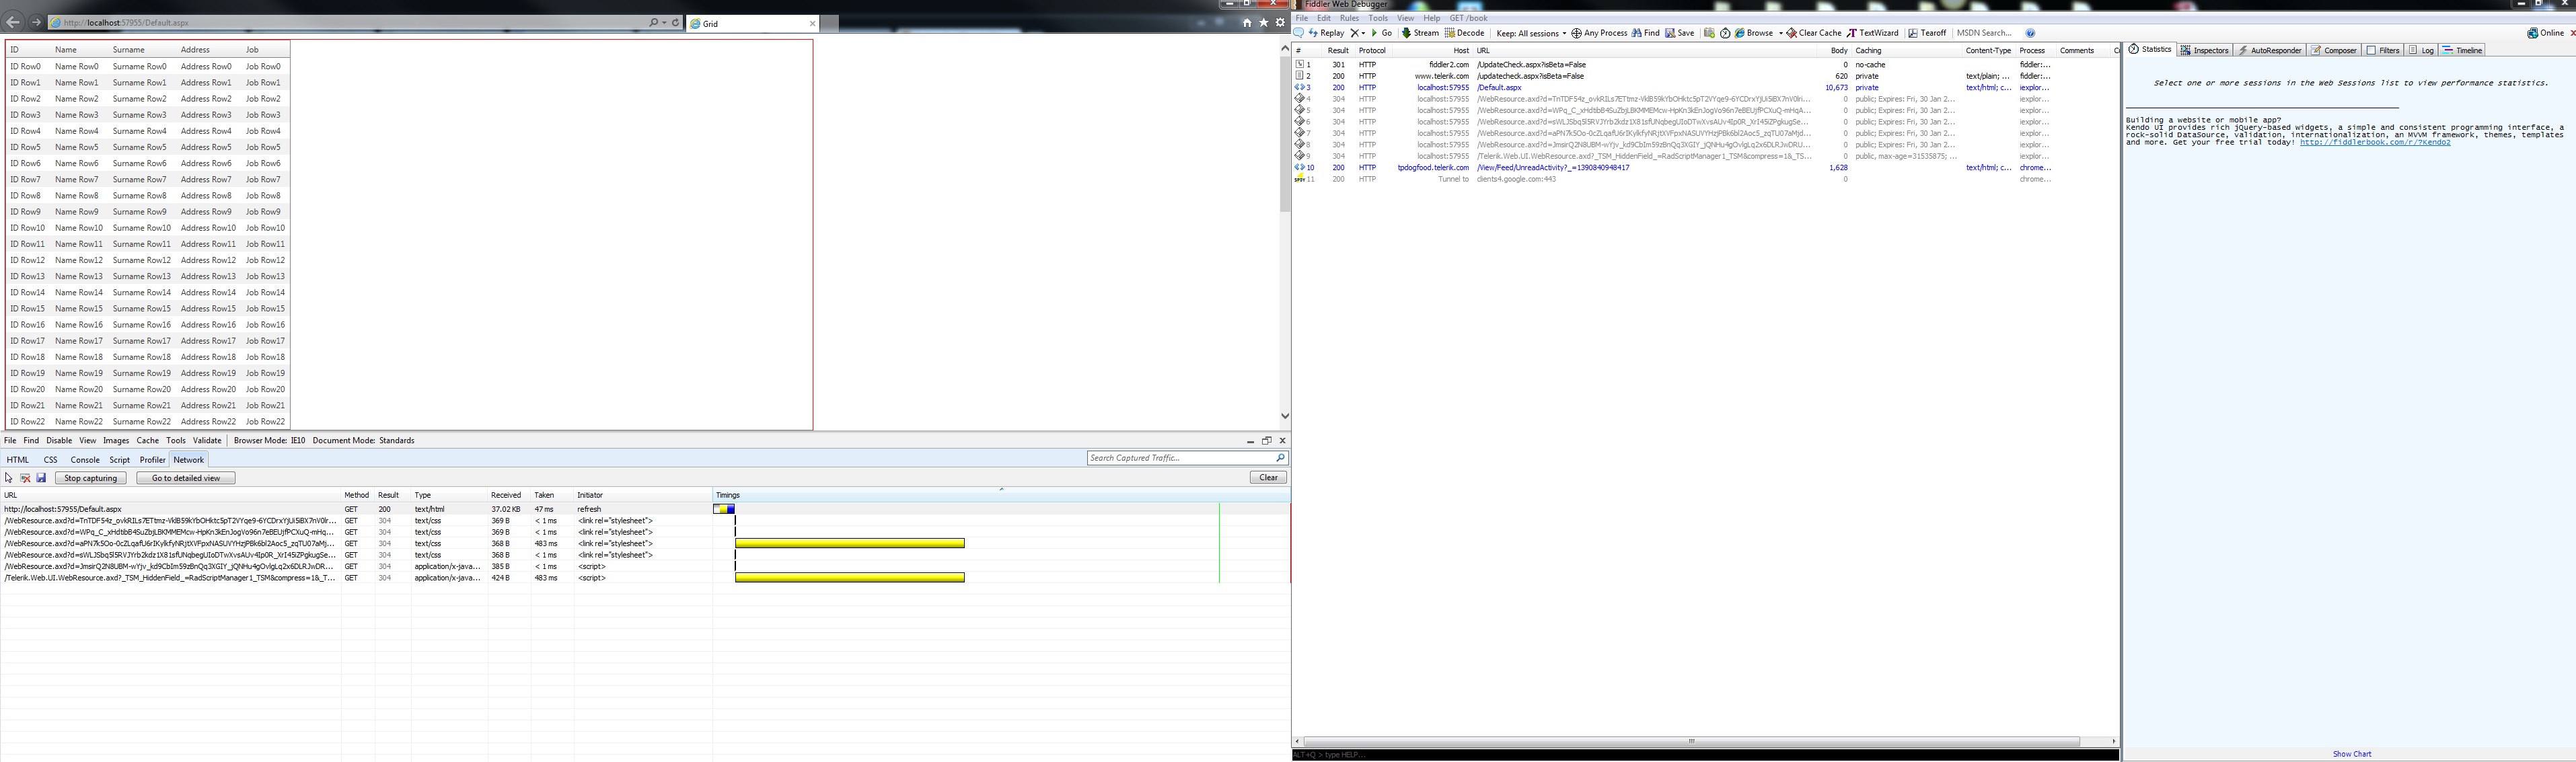The height and width of the screenshot is (762, 2576).
Task: Click the camera screenshot icon in Fiddler
Action: [1709, 33]
